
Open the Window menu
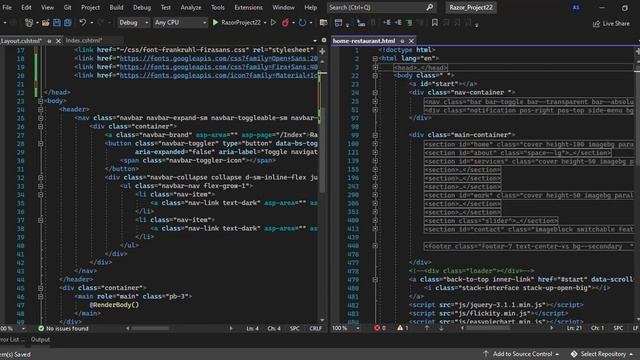(283, 7)
